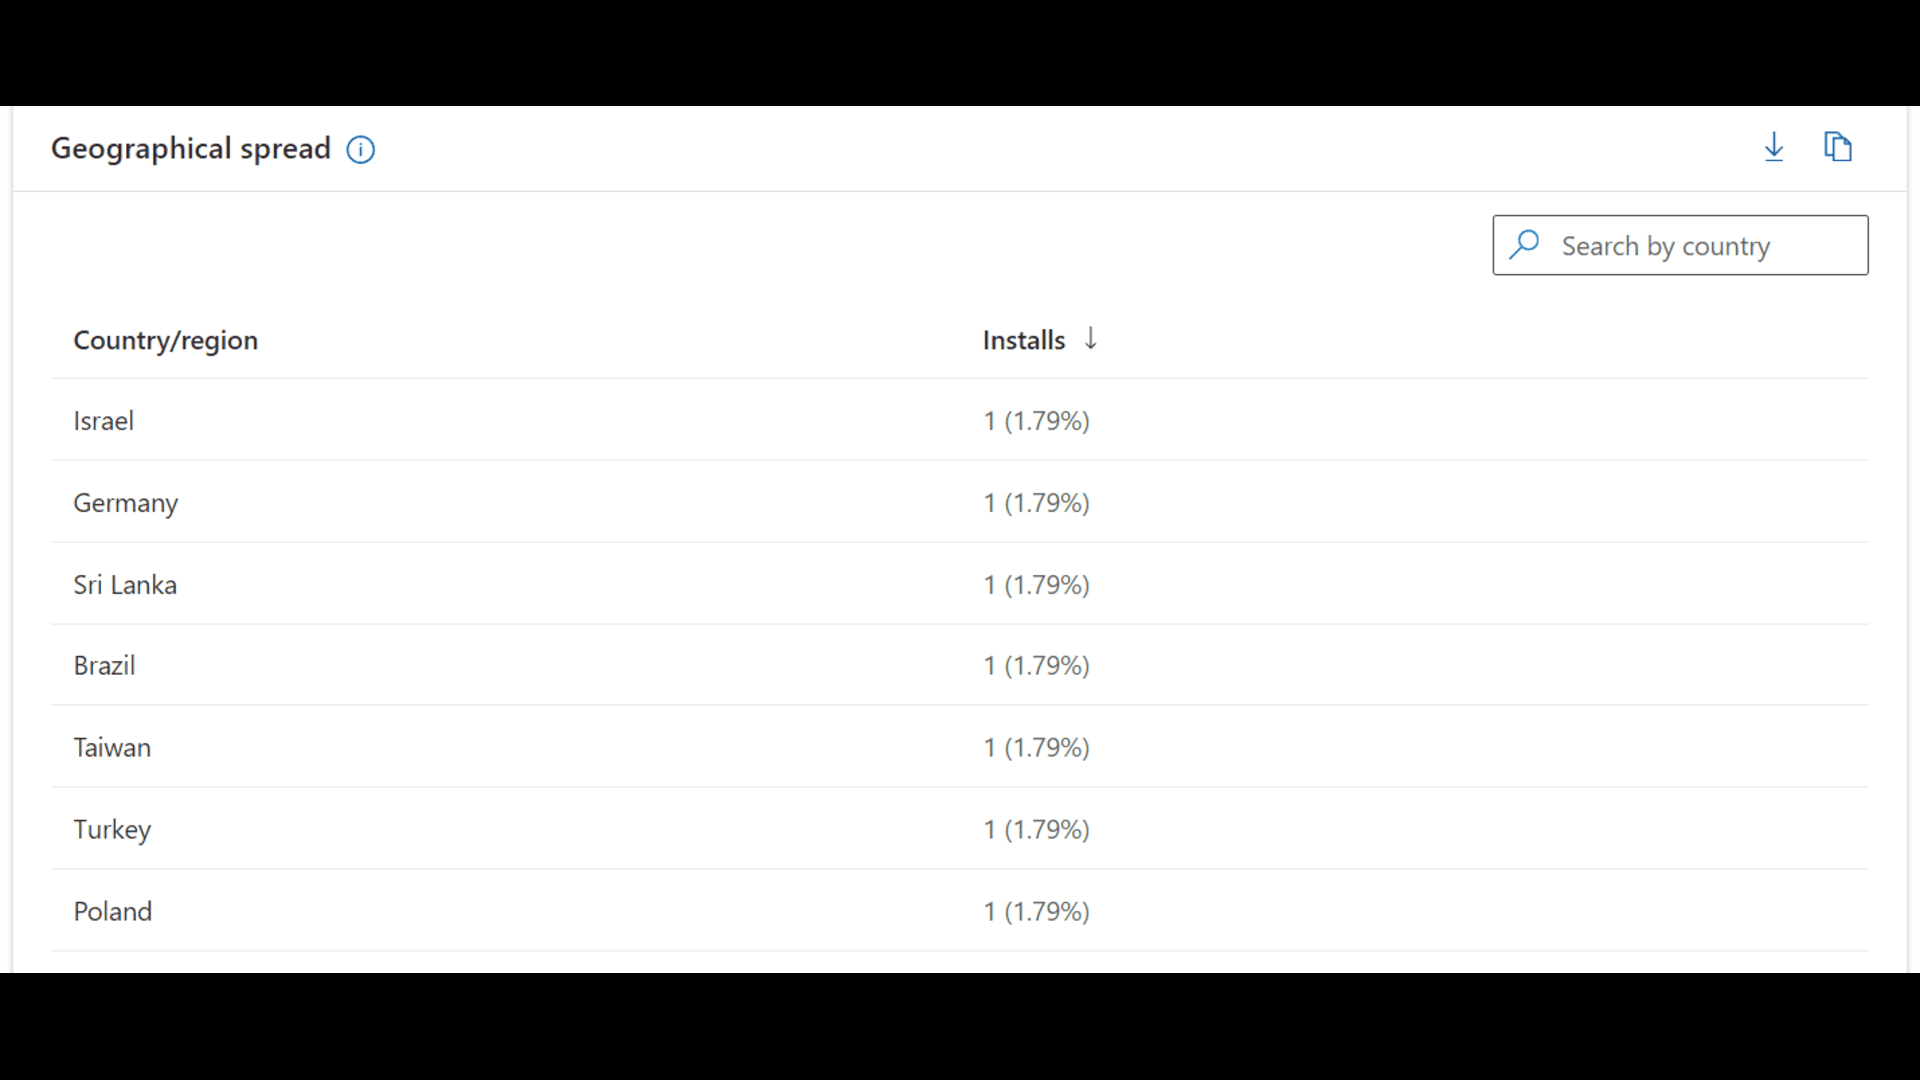Click the copy data icon
Viewport: 1920px width, 1080px height.
pos(1838,147)
